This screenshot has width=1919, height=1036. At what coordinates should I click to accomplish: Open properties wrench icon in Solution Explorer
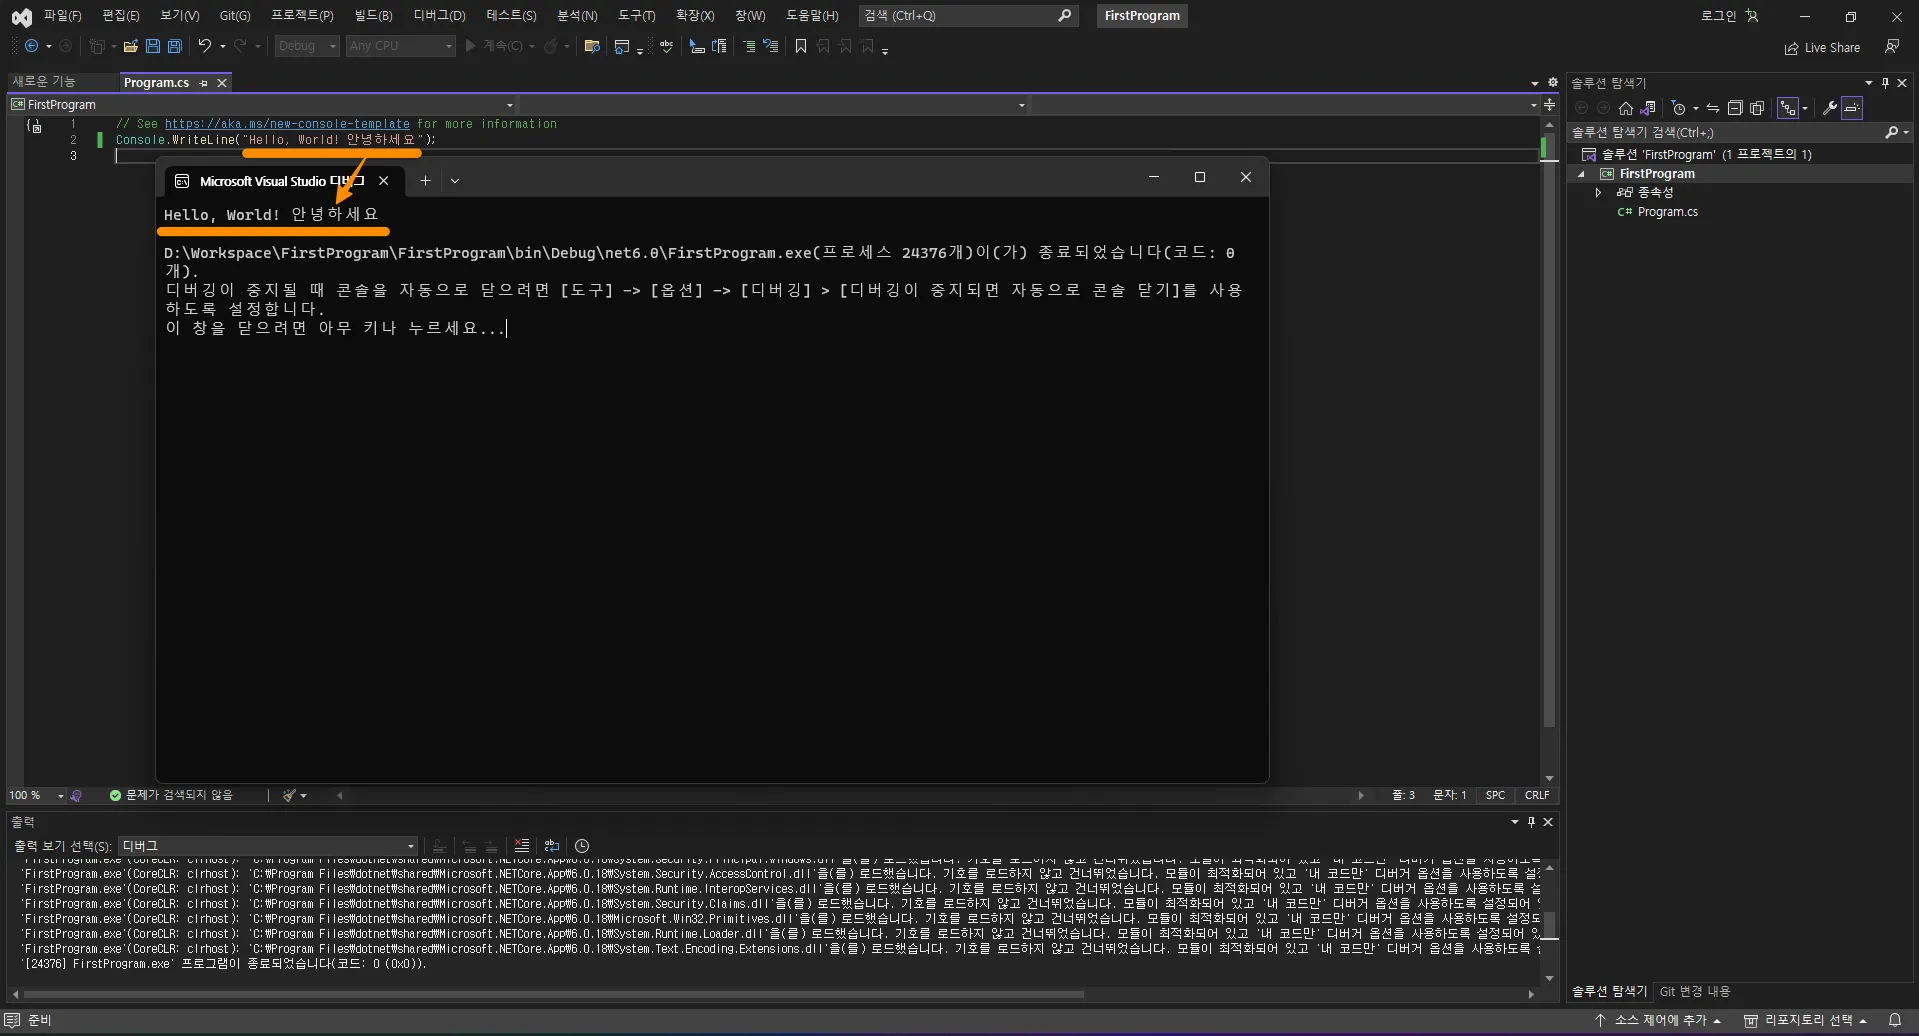[1830, 108]
